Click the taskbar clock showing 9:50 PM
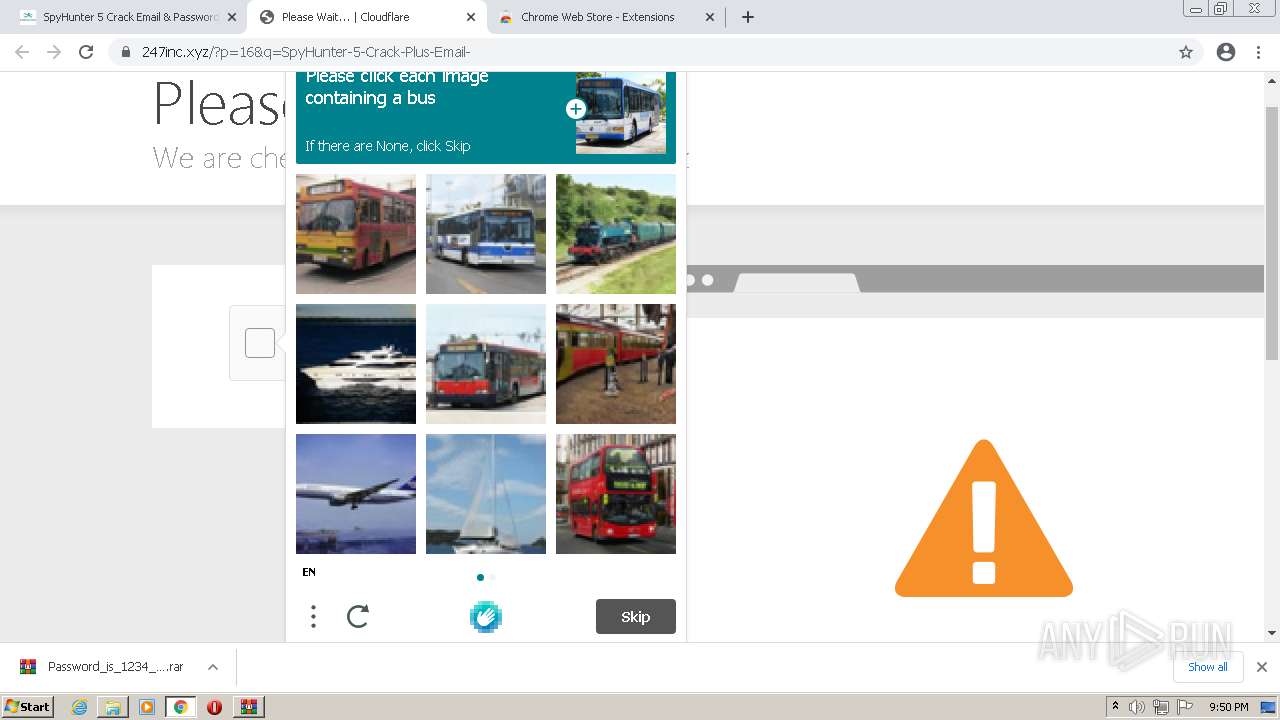This screenshot has height=720, width=1280. click(x=1228, y=707)
